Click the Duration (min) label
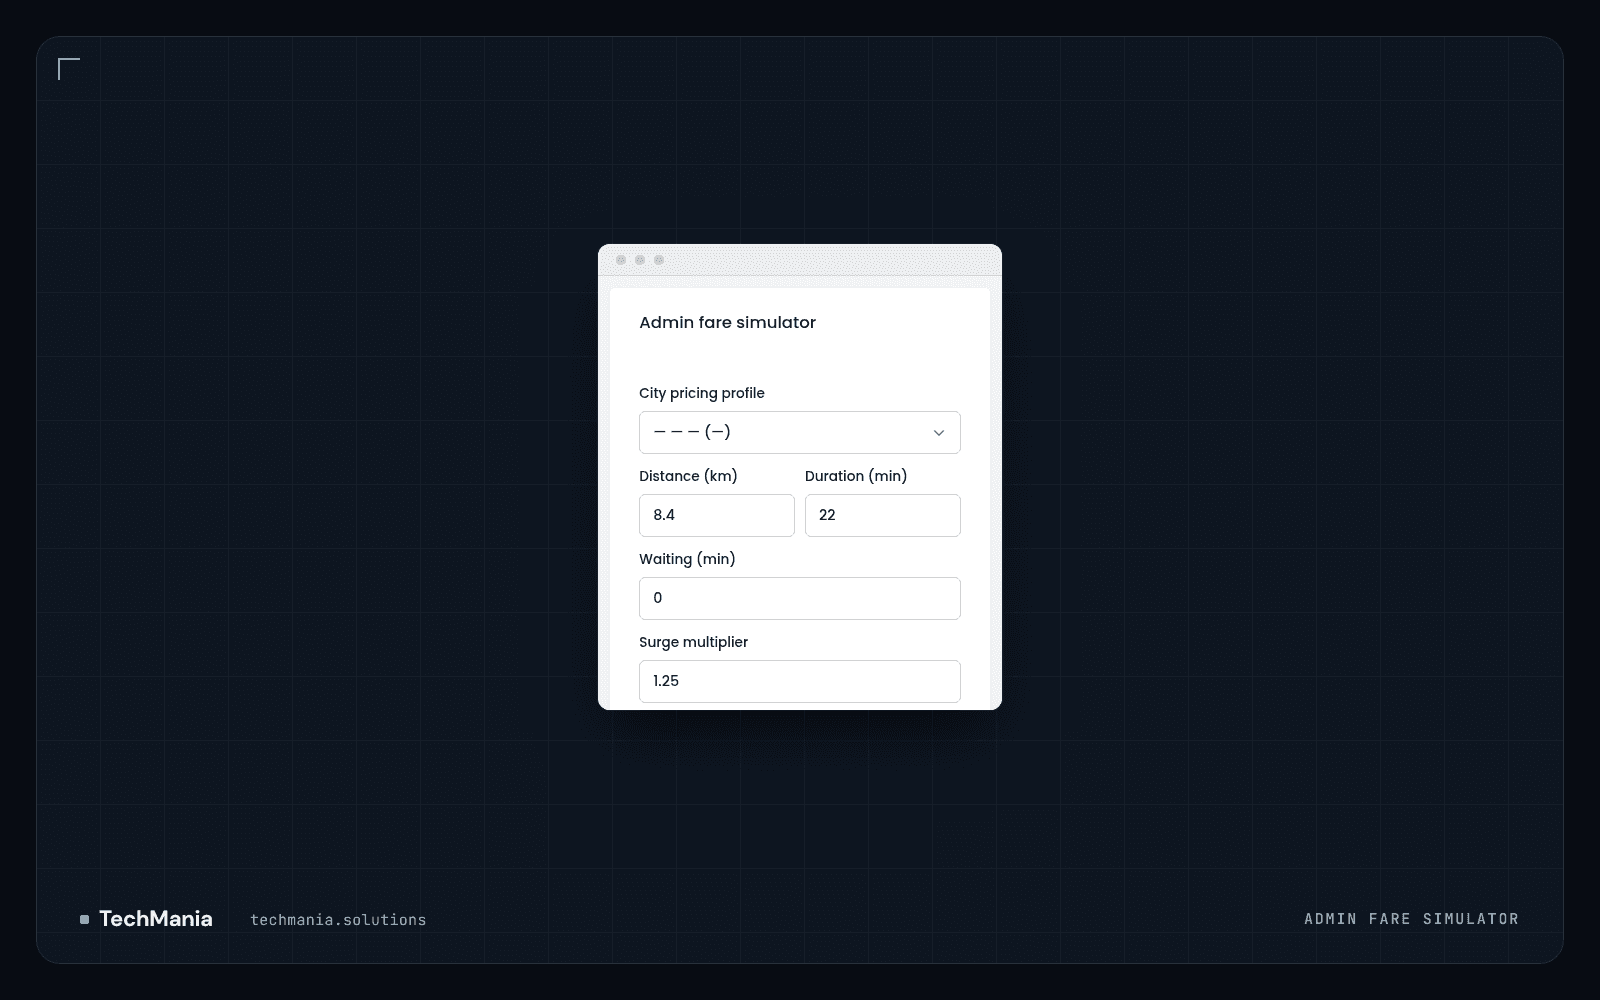 pos(856,476)
